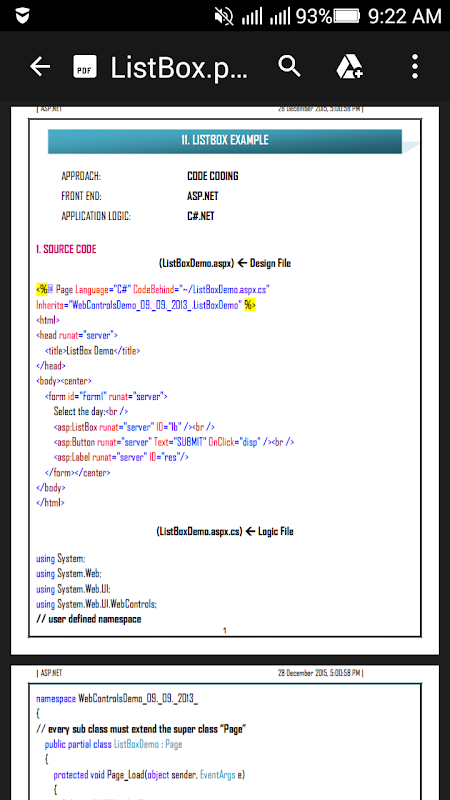Screen dimensions: 450x800
Task: Tap the 'C#.NET' value
Action: 201,216
